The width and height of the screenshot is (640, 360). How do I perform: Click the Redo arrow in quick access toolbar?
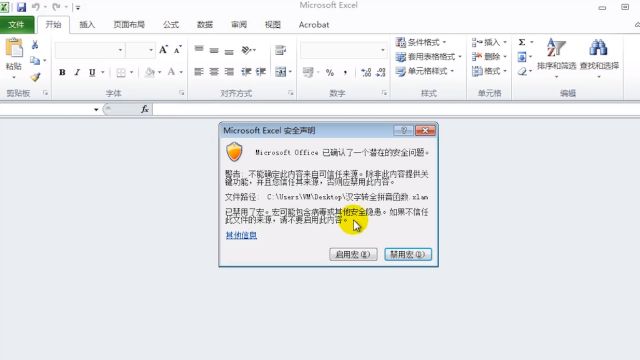[56, 7]
